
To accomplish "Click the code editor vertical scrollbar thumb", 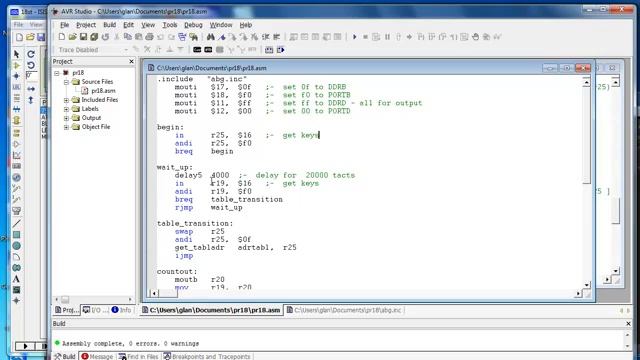I will pos(587,135).
